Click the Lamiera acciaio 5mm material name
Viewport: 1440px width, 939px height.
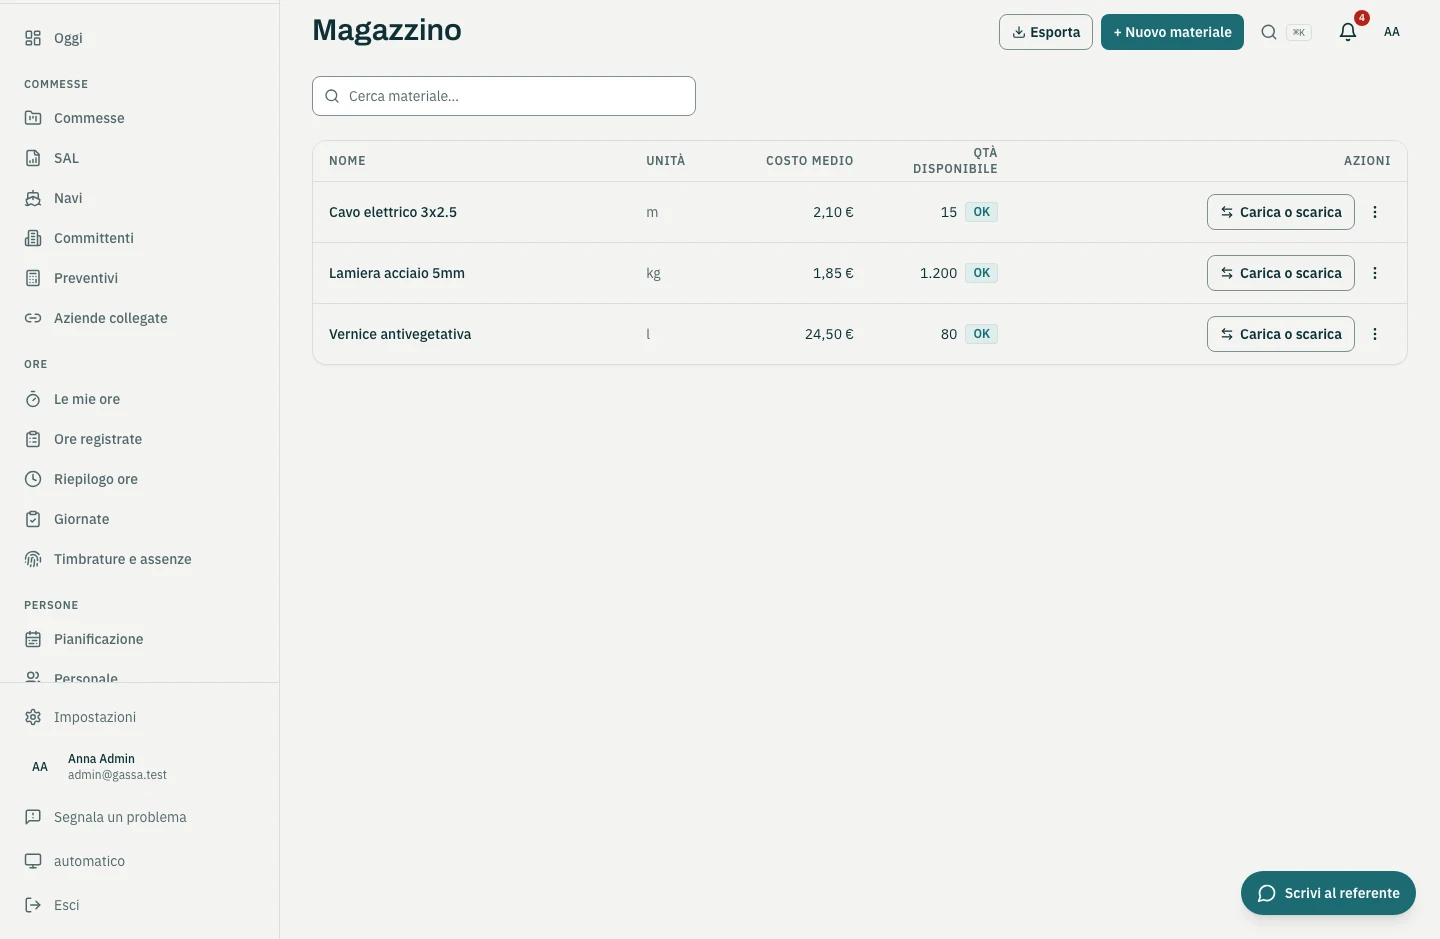pyautogui.click(x=397, y=273)
